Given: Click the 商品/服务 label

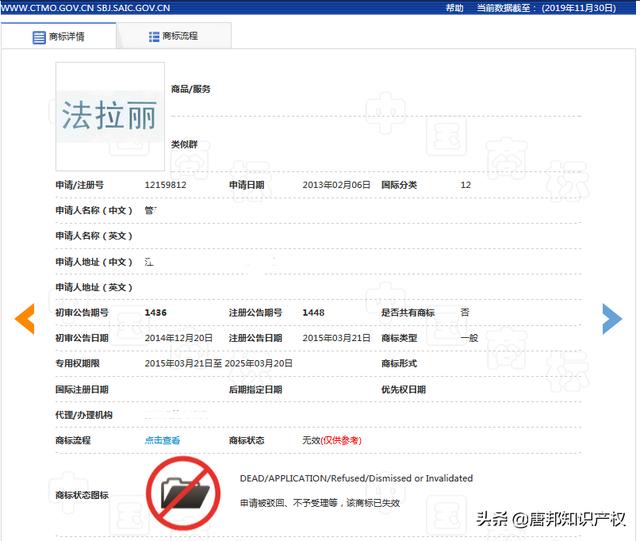Looking at the screenshot, I should (x=191, y=89).
